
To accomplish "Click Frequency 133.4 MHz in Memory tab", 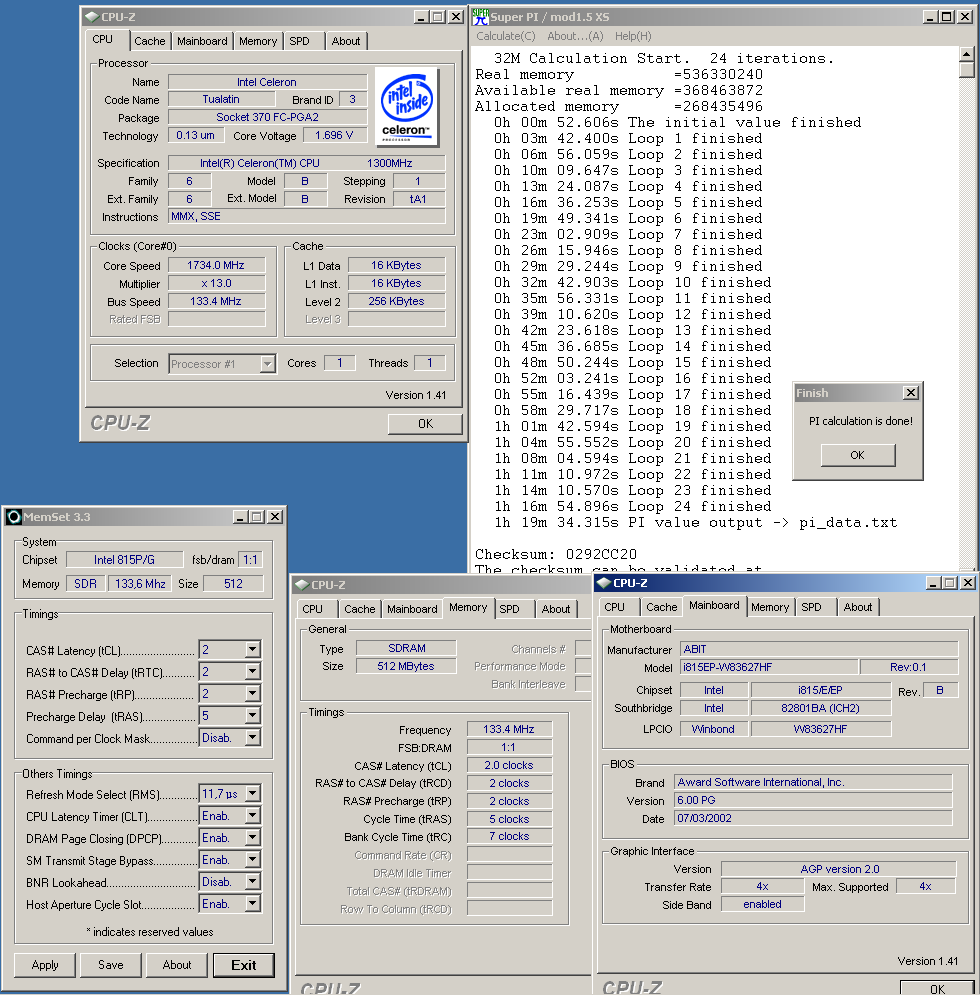I will pyautogui.click(x=509, y=729).
